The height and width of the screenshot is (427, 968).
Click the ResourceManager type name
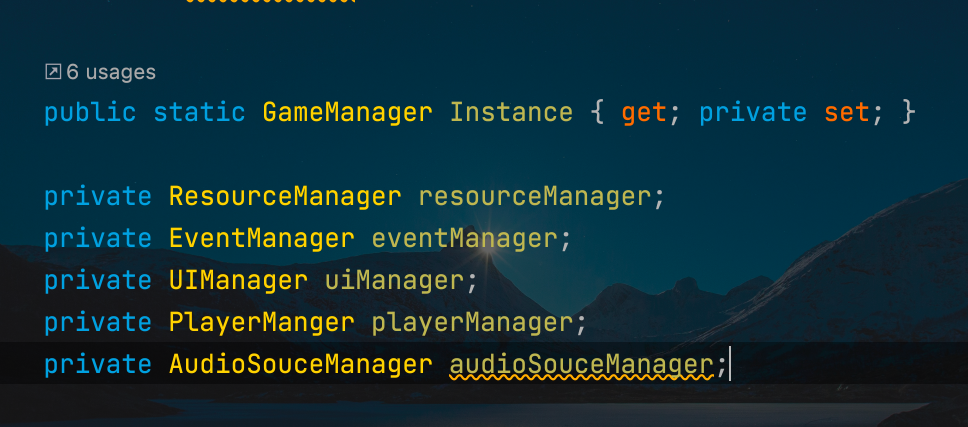pos(285,197)
